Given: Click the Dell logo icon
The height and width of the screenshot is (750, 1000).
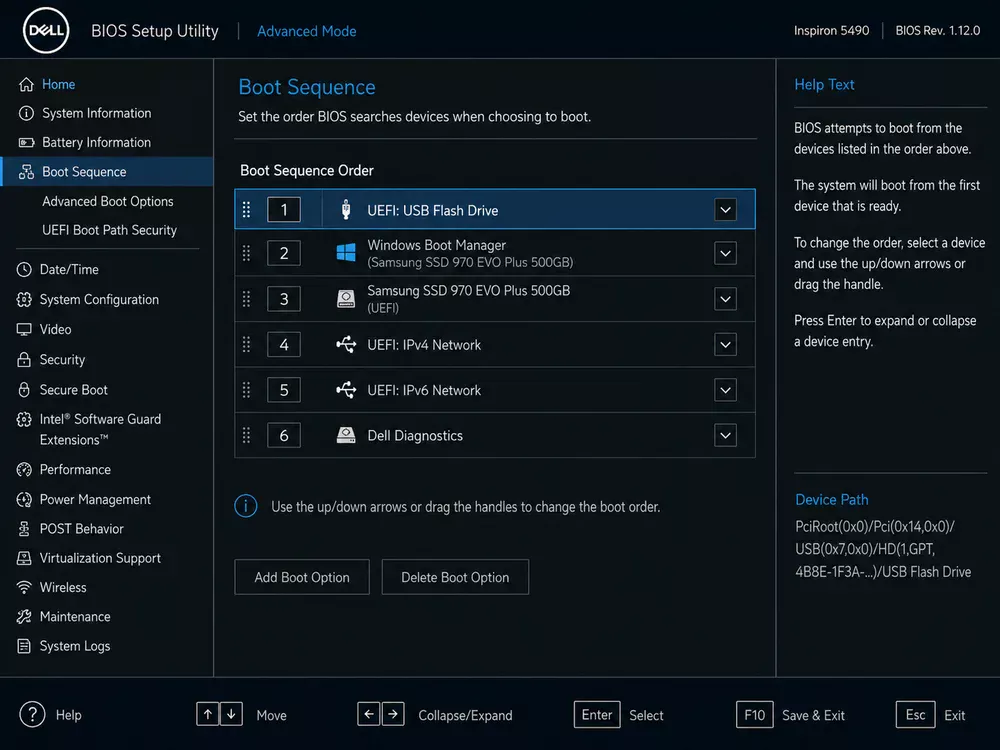Looking at the screenshot, I should tap(46, 31).
